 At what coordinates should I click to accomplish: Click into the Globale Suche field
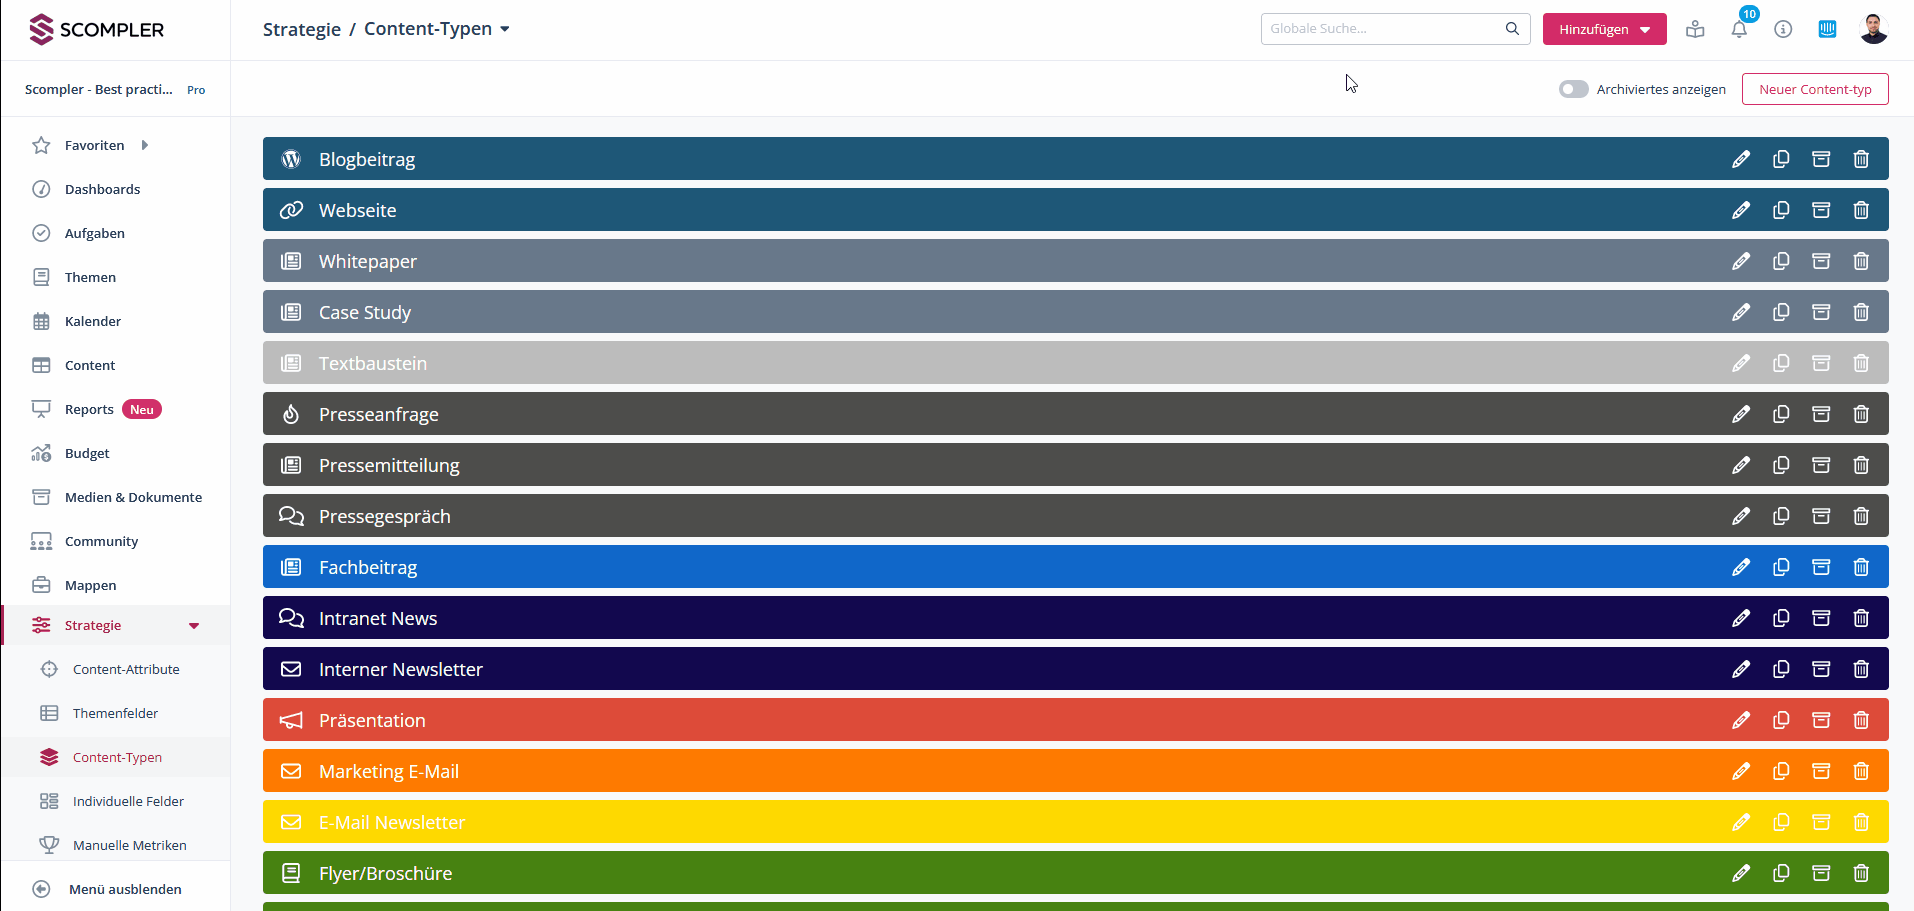pos(1383,29)
